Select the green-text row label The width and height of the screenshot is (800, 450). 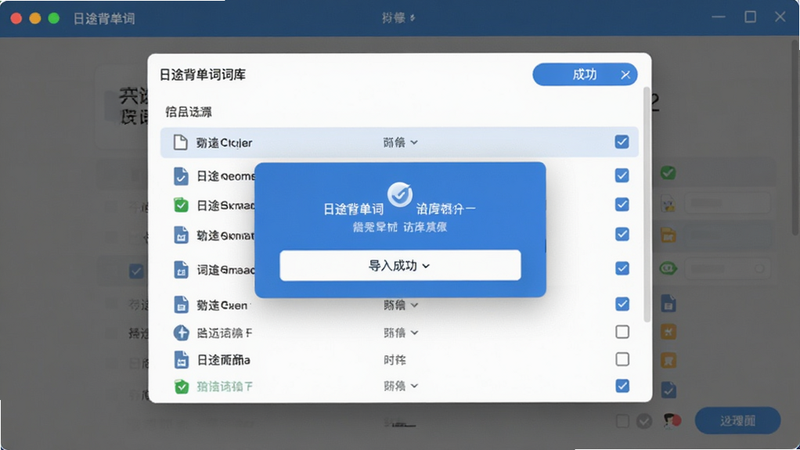click(224, 387)
